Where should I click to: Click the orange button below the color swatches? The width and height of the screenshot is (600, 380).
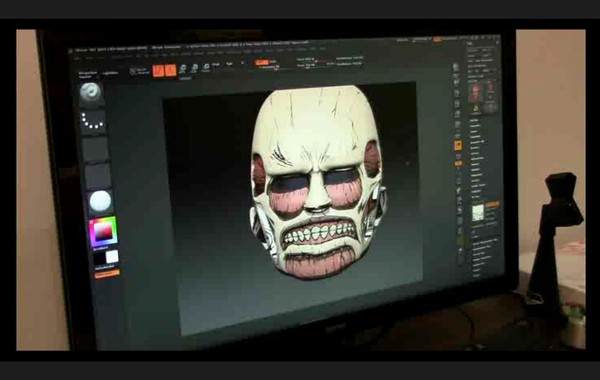point(107,273)
